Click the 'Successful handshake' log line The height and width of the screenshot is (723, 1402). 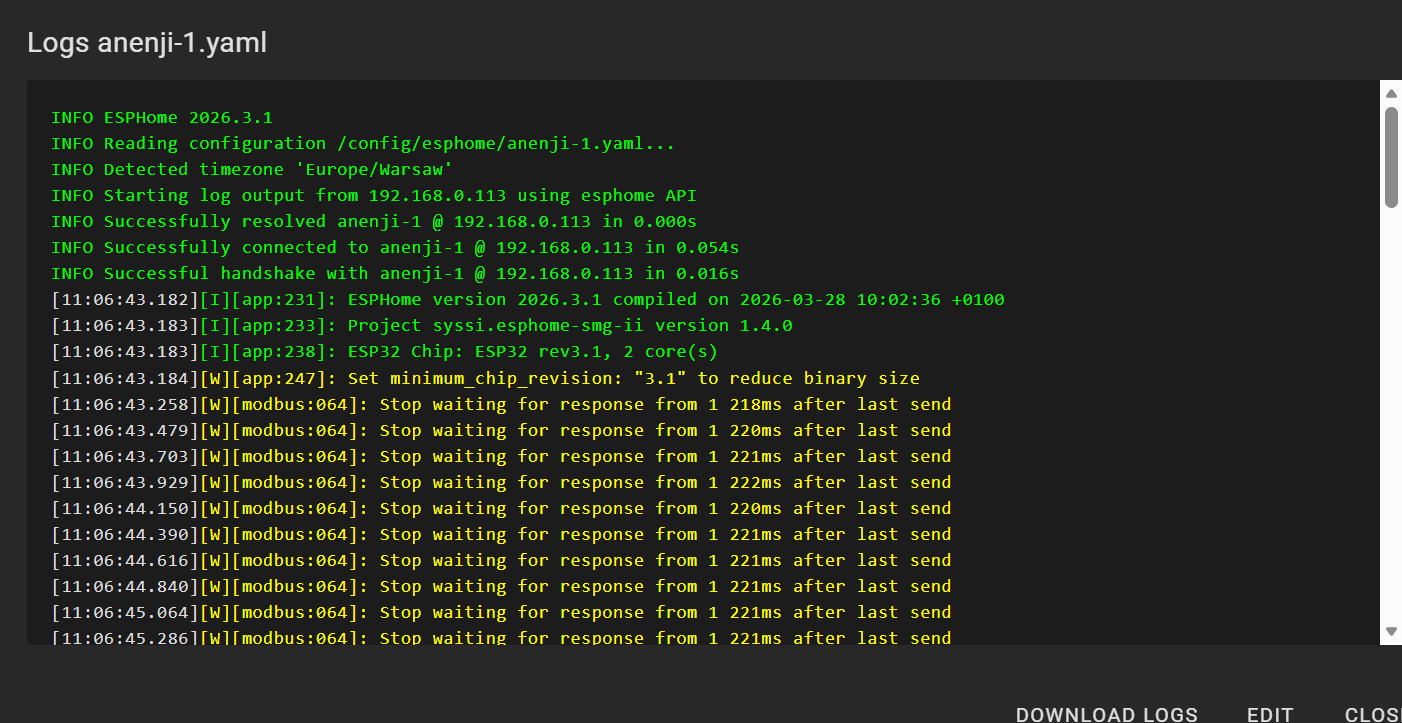(x=395, y=274)
